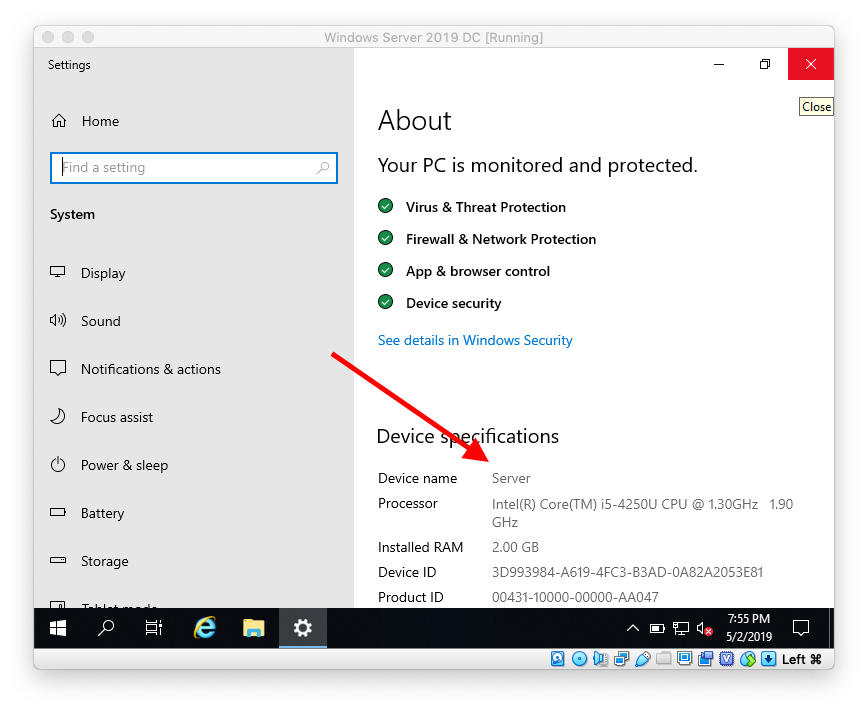Click See details in Windows Security link

click(x=475, y=340)
